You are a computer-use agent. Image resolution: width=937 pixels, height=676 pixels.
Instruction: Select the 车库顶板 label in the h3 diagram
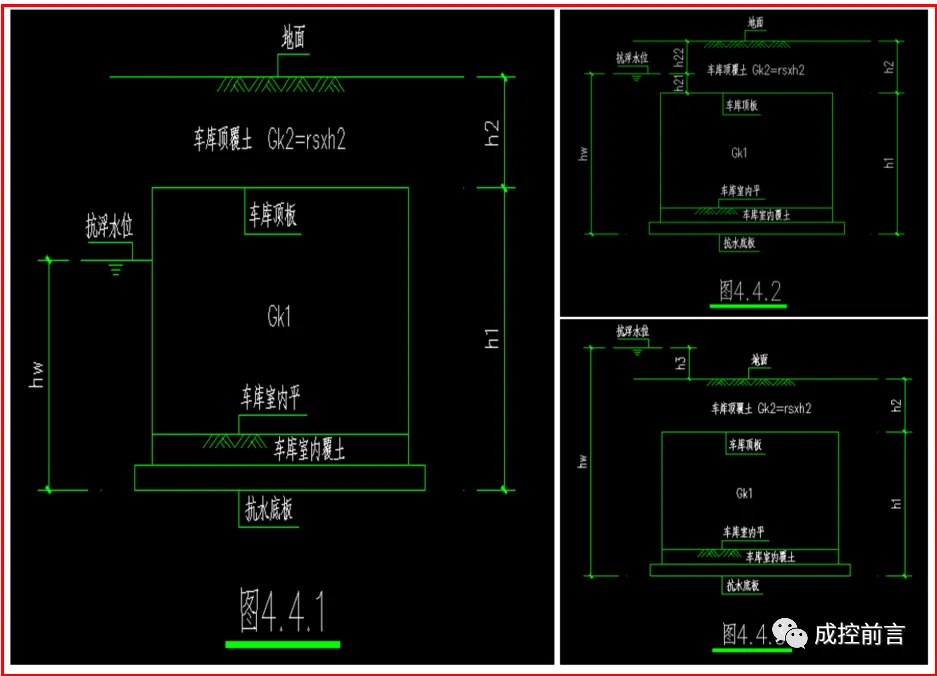(x=745, y=445)
